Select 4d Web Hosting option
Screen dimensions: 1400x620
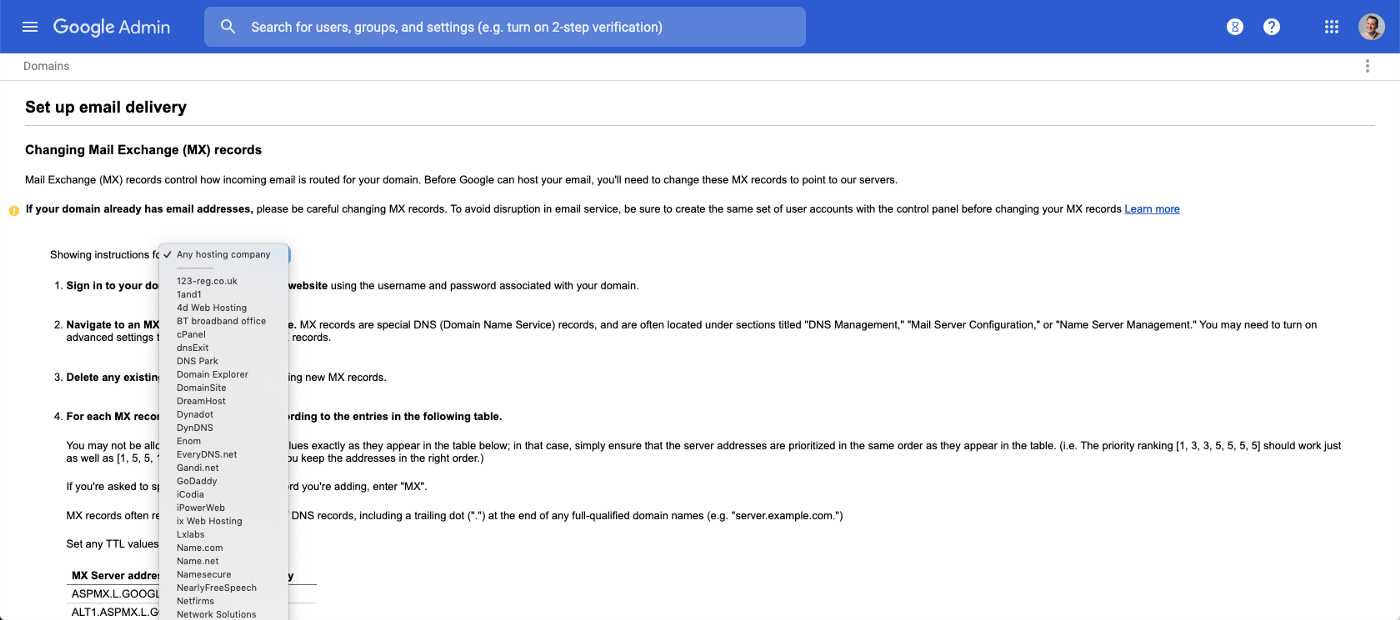[x=212, y=308]
